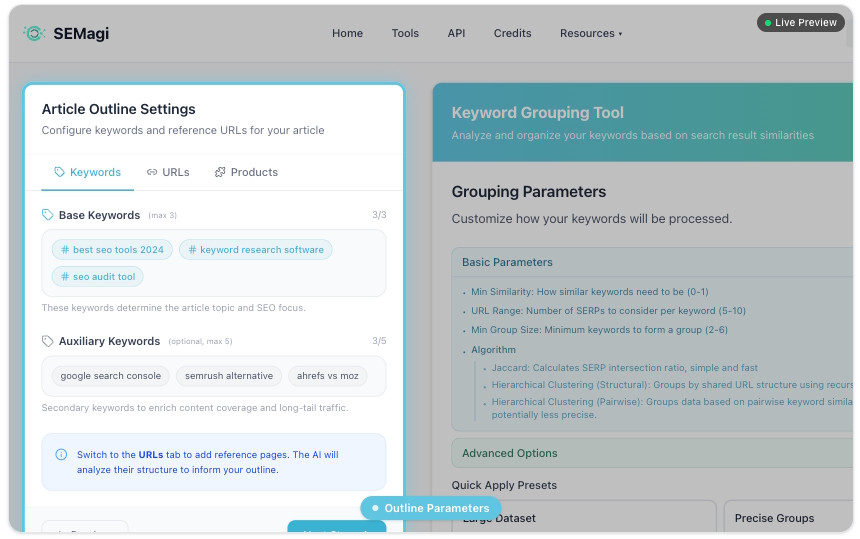The image size is (860, 539).
Task: Go to the API page
Action: click(x=456, y=33)
